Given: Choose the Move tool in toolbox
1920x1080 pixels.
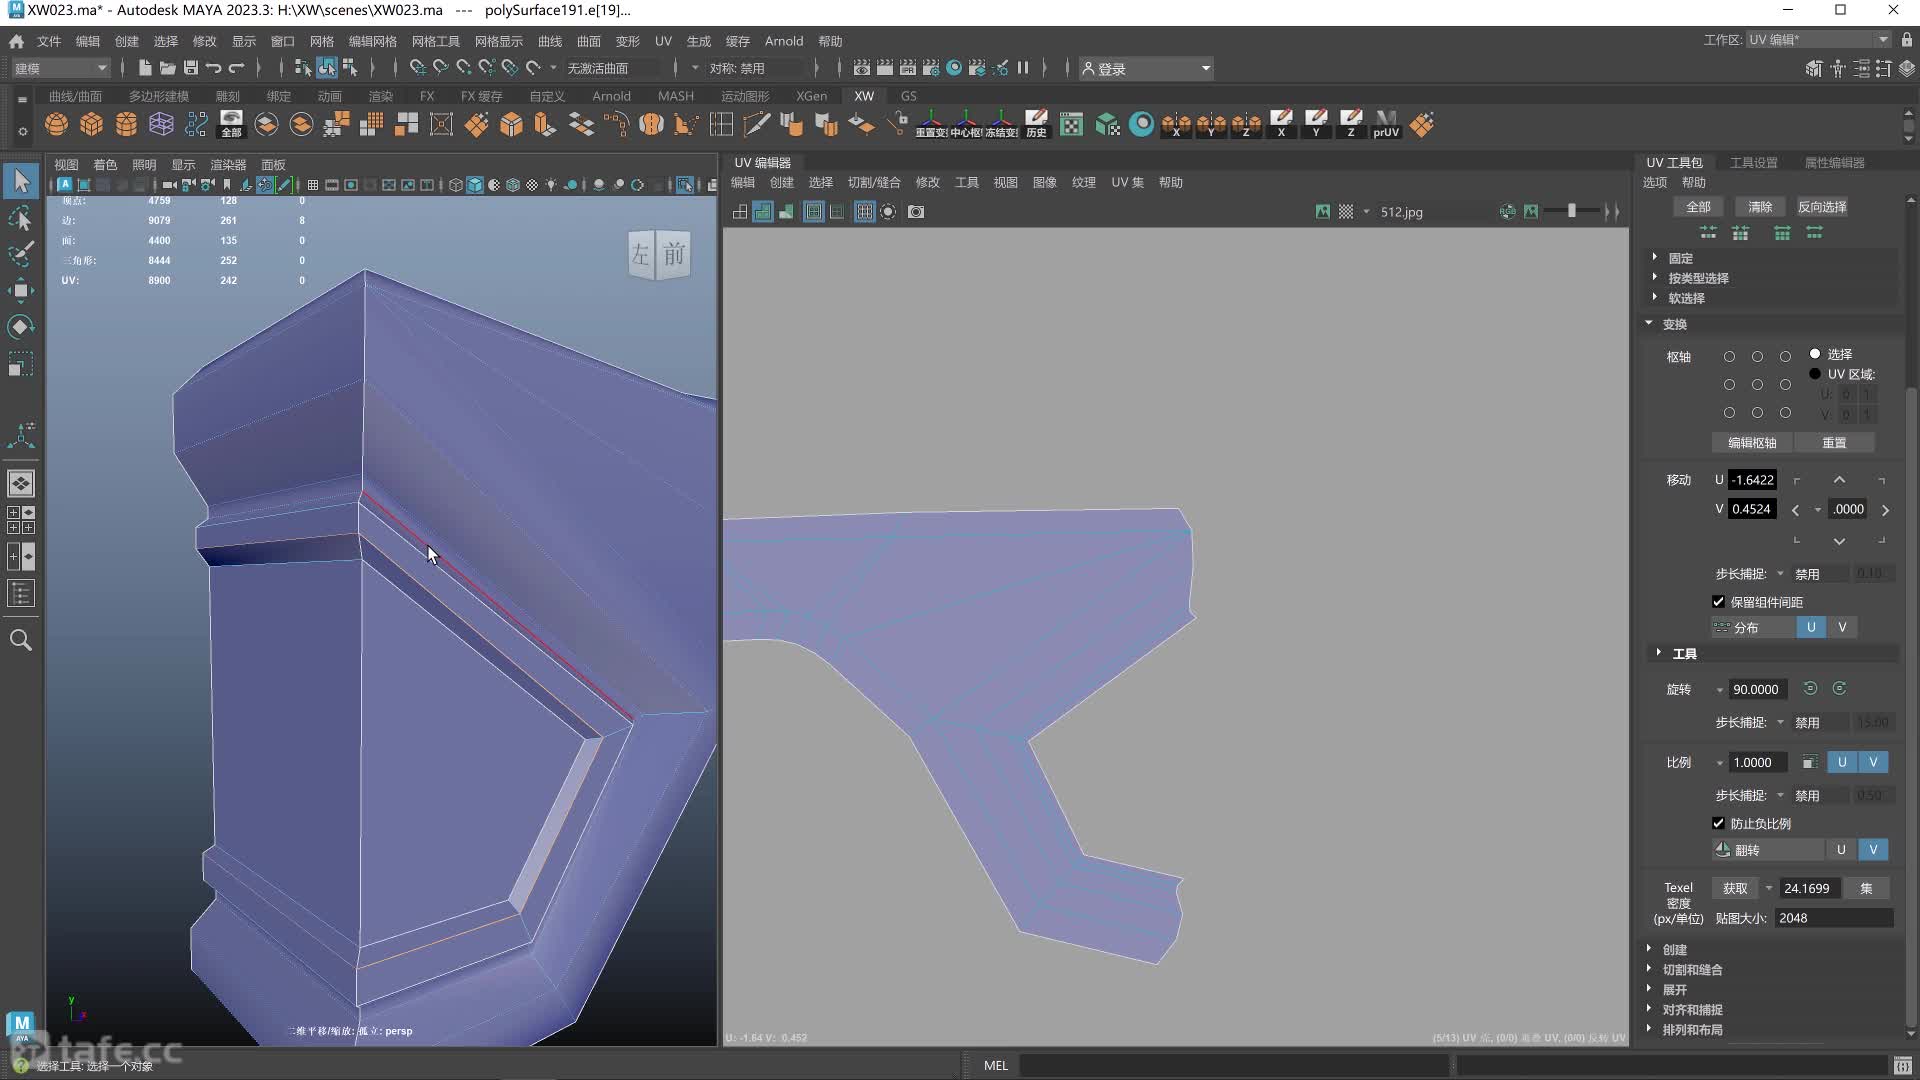Looking at the screenshot, I should [x=21, y=291].
